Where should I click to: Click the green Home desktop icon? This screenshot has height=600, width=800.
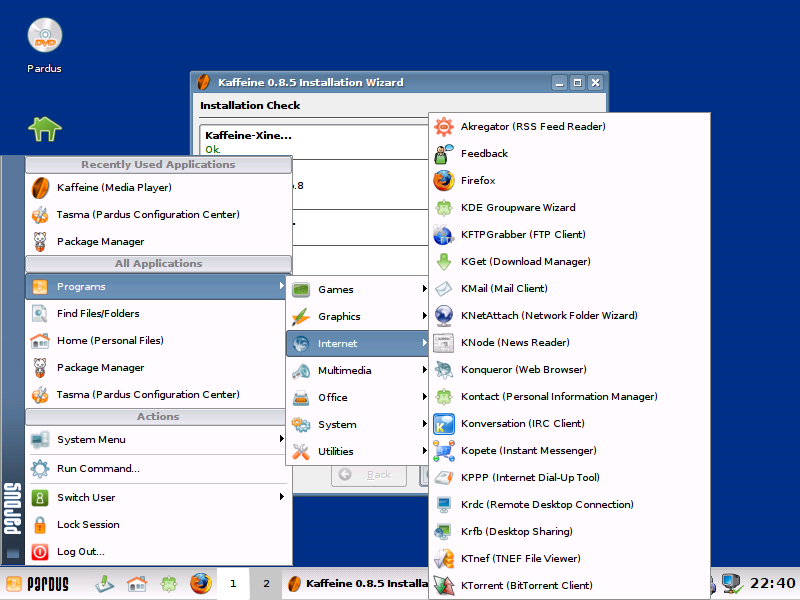45,129
